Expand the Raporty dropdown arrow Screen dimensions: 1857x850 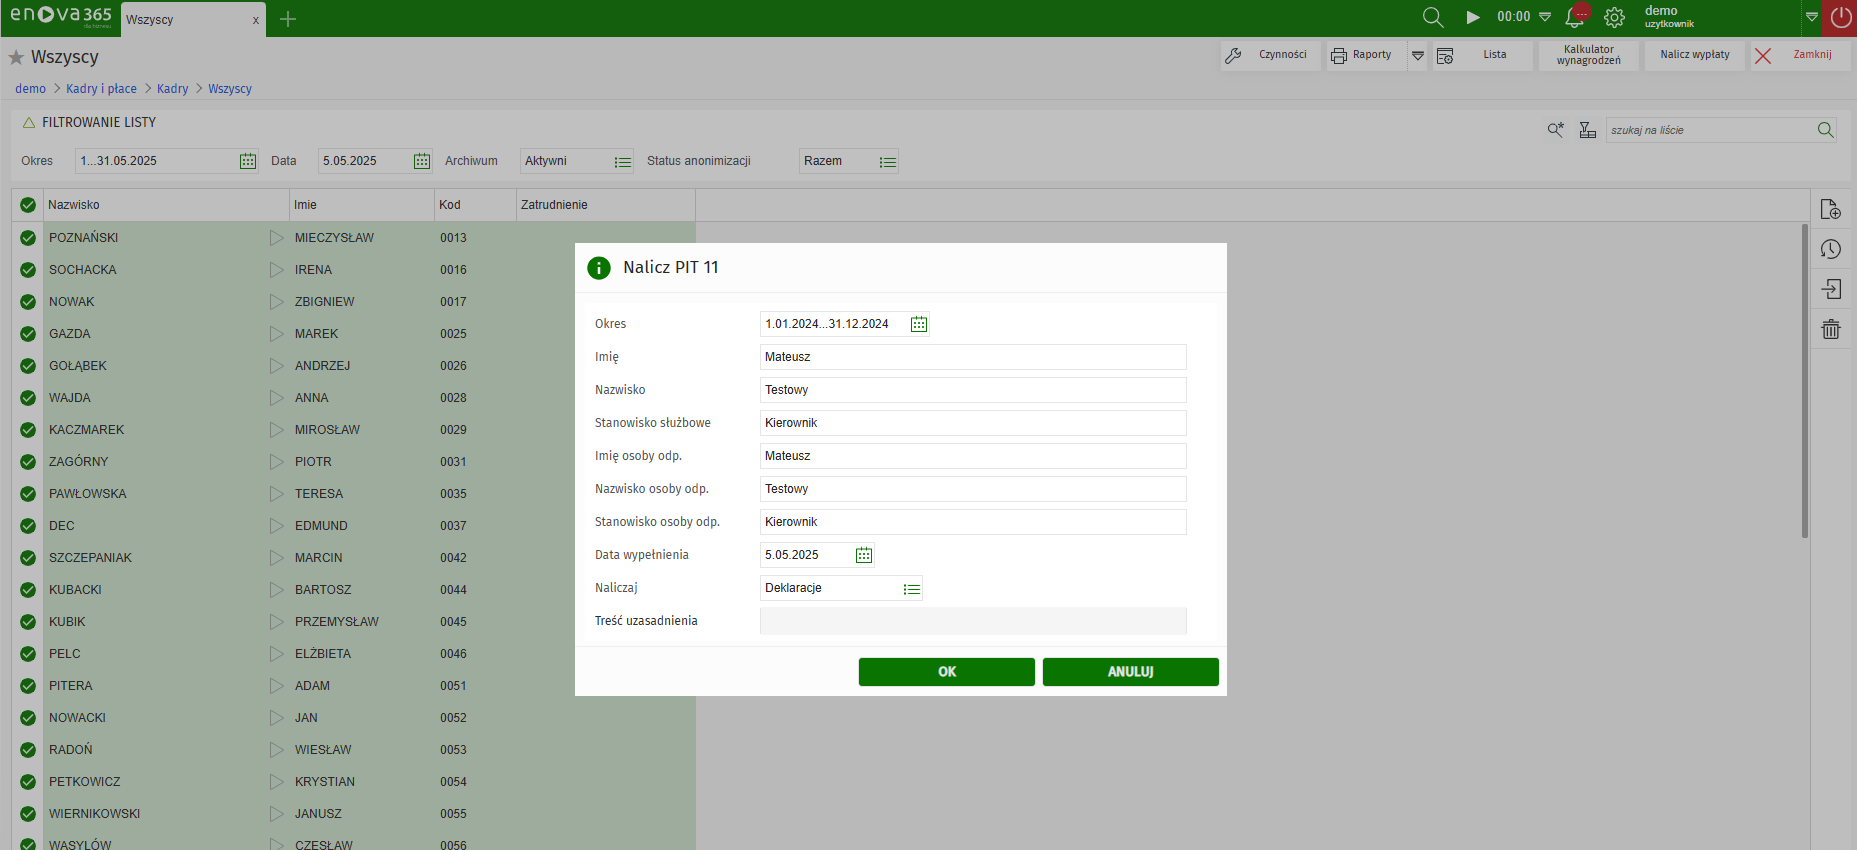click(1417, 56)
